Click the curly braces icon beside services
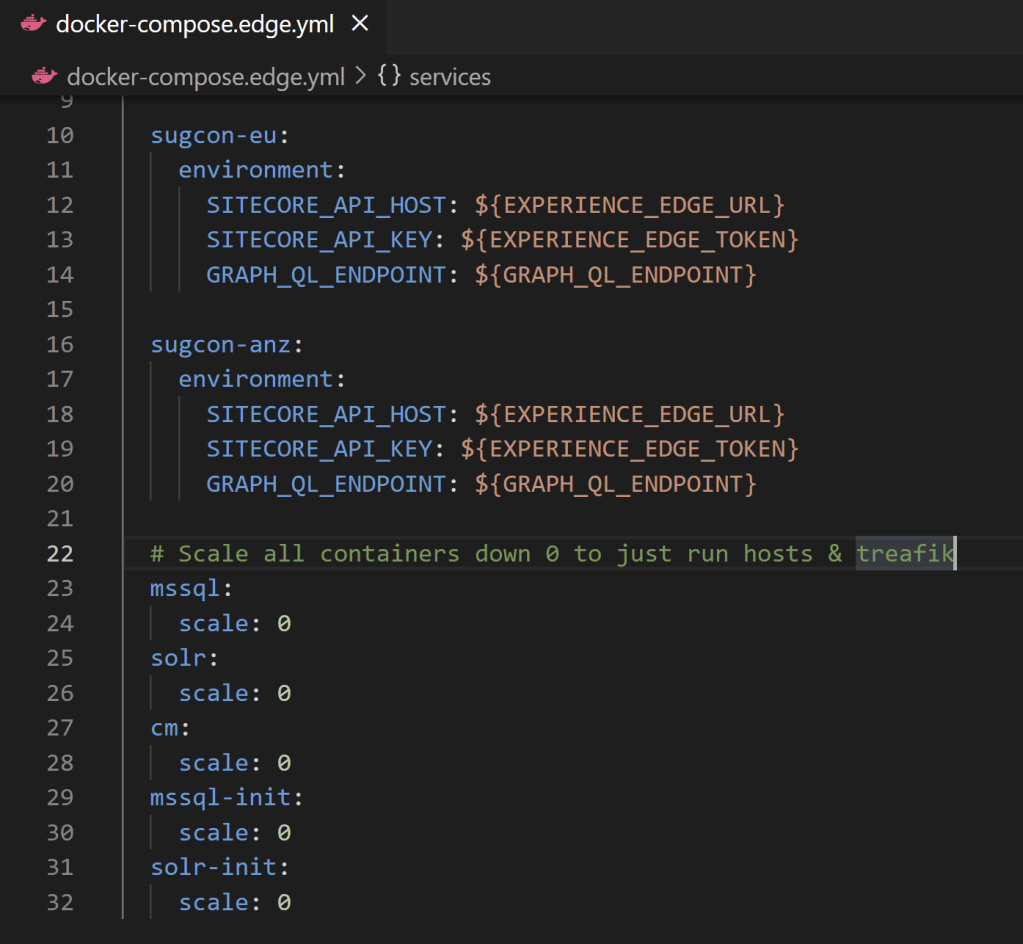Viewport: 1023px width, 944px height. tap(389, 77)
